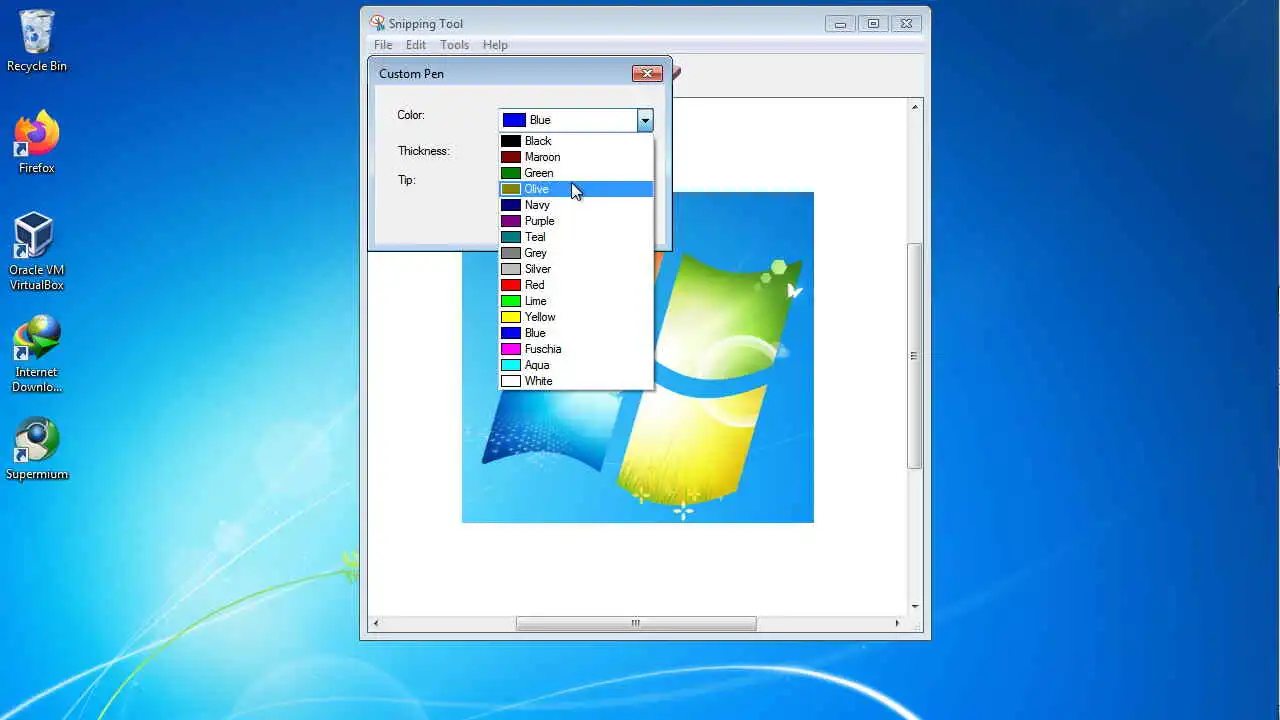Viewport: 1280px width, 720px height.
Task: Open Oracle VM VirtualBox desktop shortcut
Action: [x=37, y=252]
